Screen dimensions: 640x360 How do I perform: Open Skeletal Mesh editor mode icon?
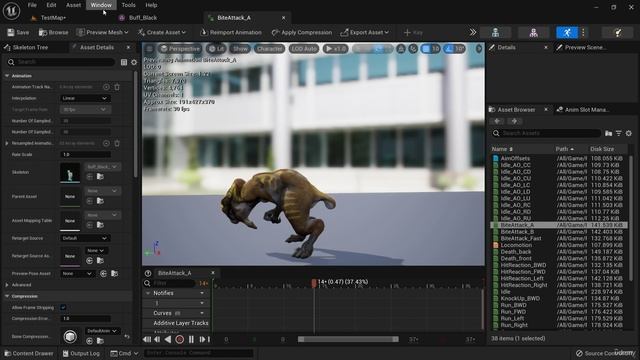pyautogui.click(x=533, y=33)
